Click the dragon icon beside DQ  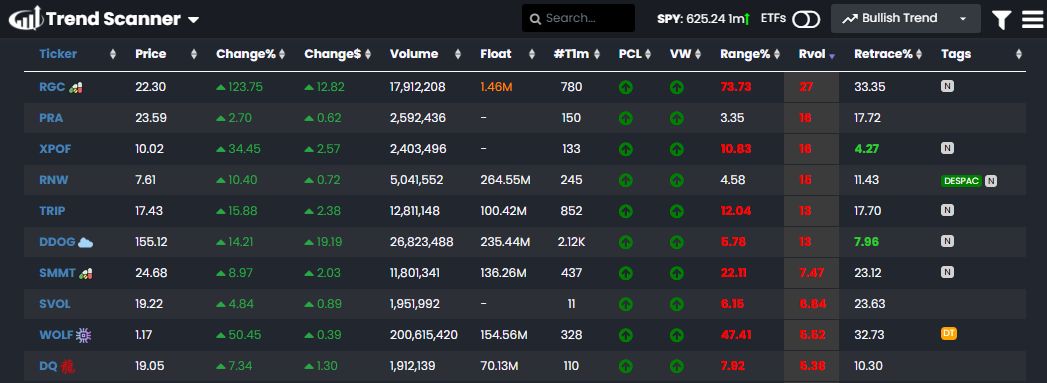pos(67,366)
